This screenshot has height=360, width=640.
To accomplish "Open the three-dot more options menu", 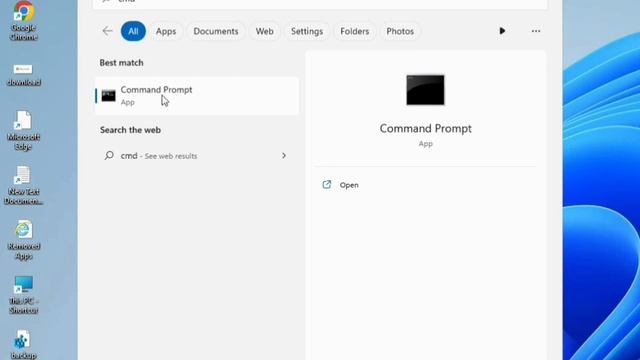I will point(536,31).
